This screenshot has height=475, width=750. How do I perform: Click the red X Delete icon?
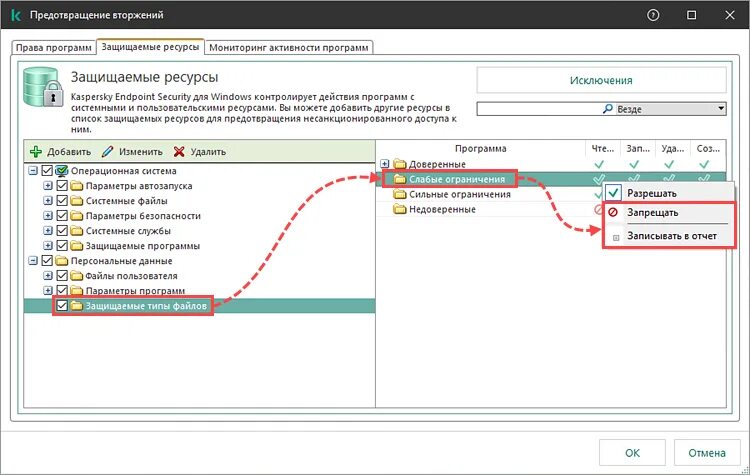click(179, 152)
